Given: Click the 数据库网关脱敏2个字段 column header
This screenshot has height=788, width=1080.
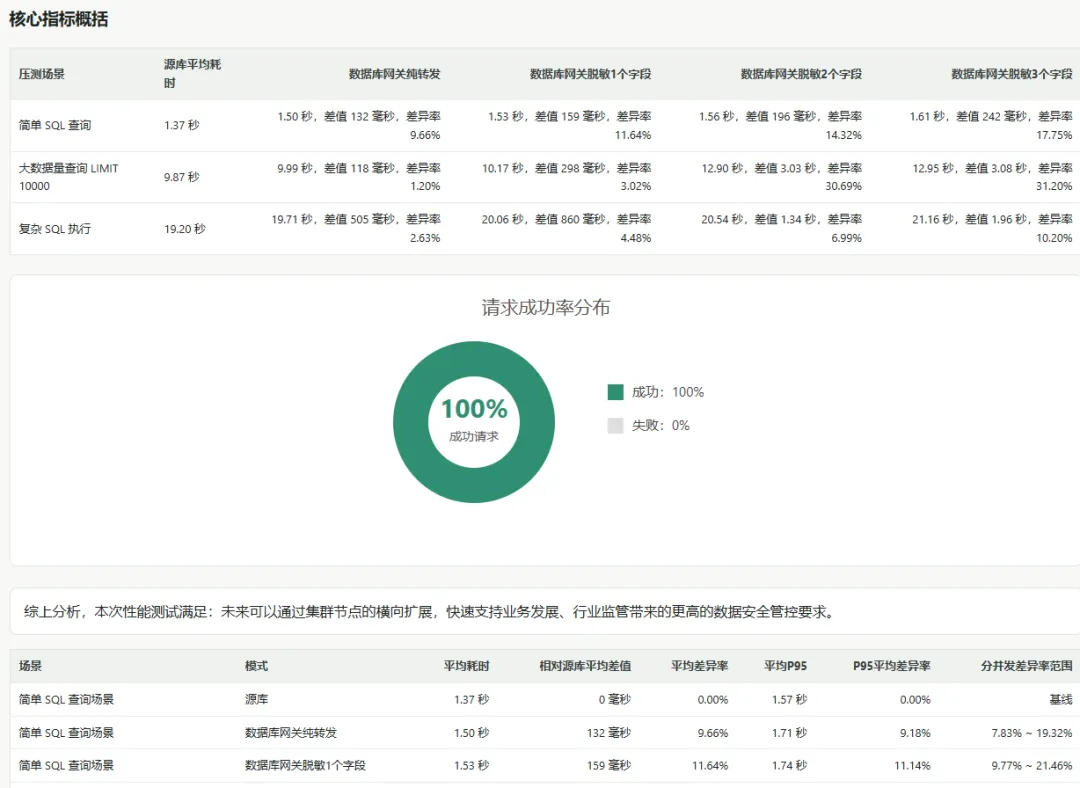Looking at the screenshot, I should (801, 74).
